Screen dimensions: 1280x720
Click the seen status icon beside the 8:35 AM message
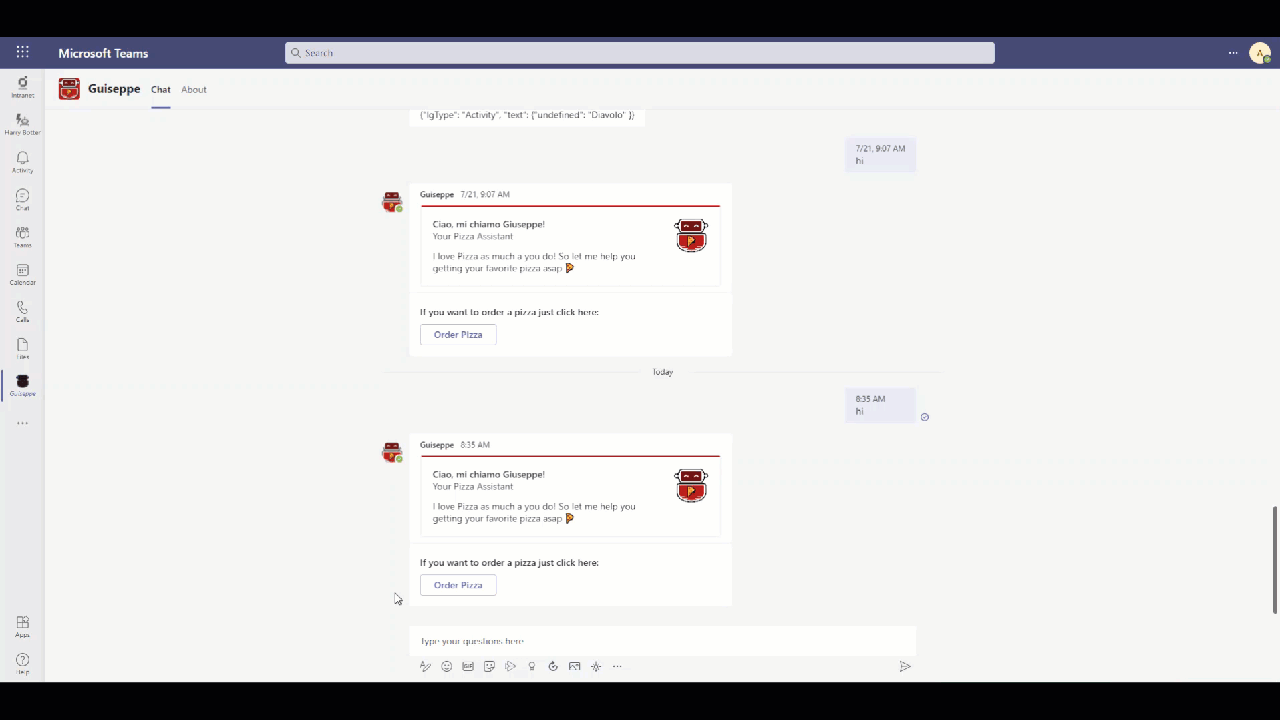click(x=925, y=417)
